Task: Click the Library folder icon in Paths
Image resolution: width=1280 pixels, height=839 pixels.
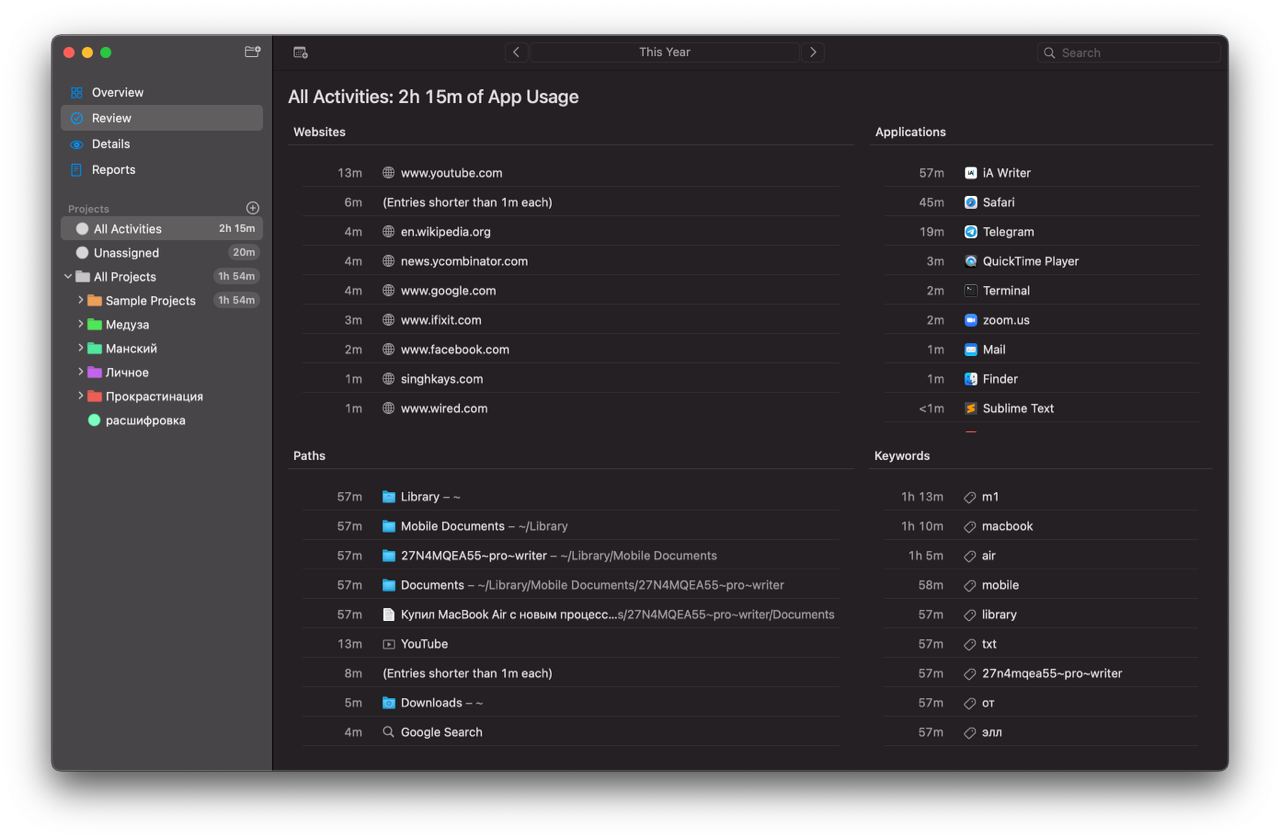Action: point(389,497)
